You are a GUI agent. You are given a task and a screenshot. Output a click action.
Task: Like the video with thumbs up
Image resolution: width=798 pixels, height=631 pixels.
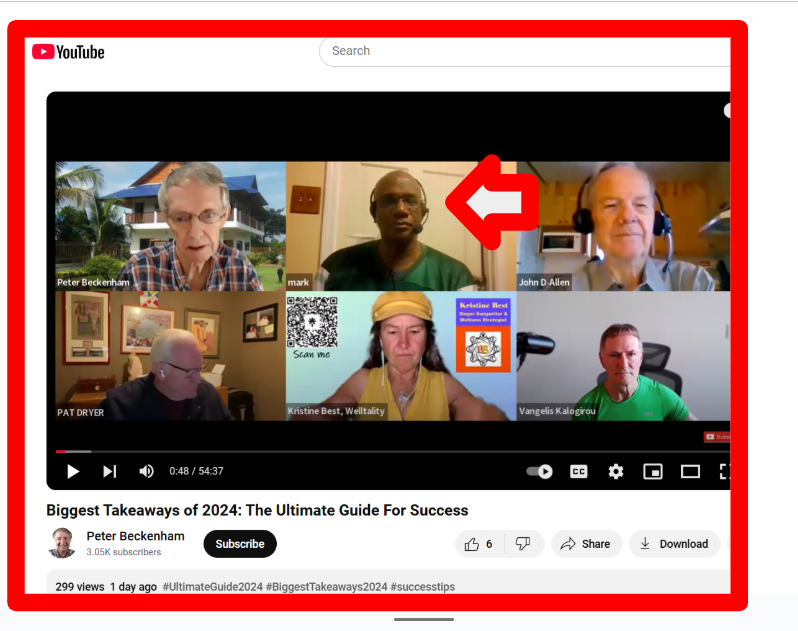point(479,544)
